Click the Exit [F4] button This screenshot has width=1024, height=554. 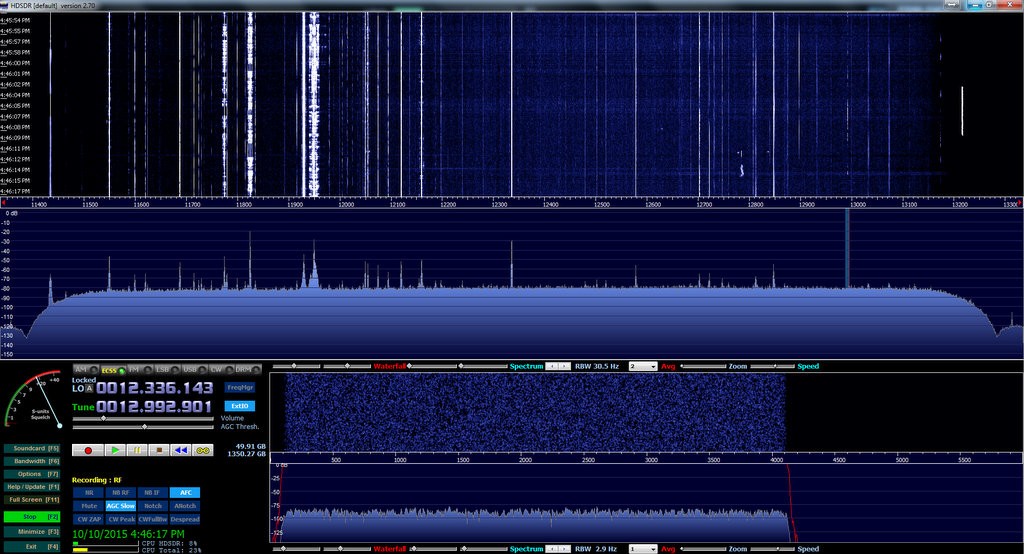tap(32, 546)
